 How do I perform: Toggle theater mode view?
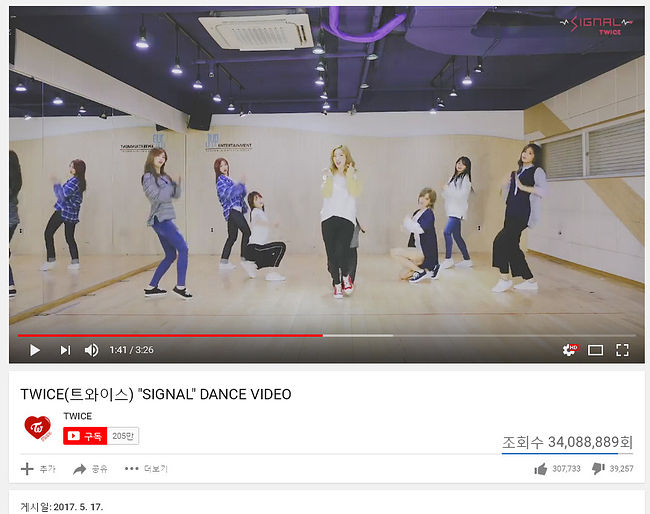point(595,350)
